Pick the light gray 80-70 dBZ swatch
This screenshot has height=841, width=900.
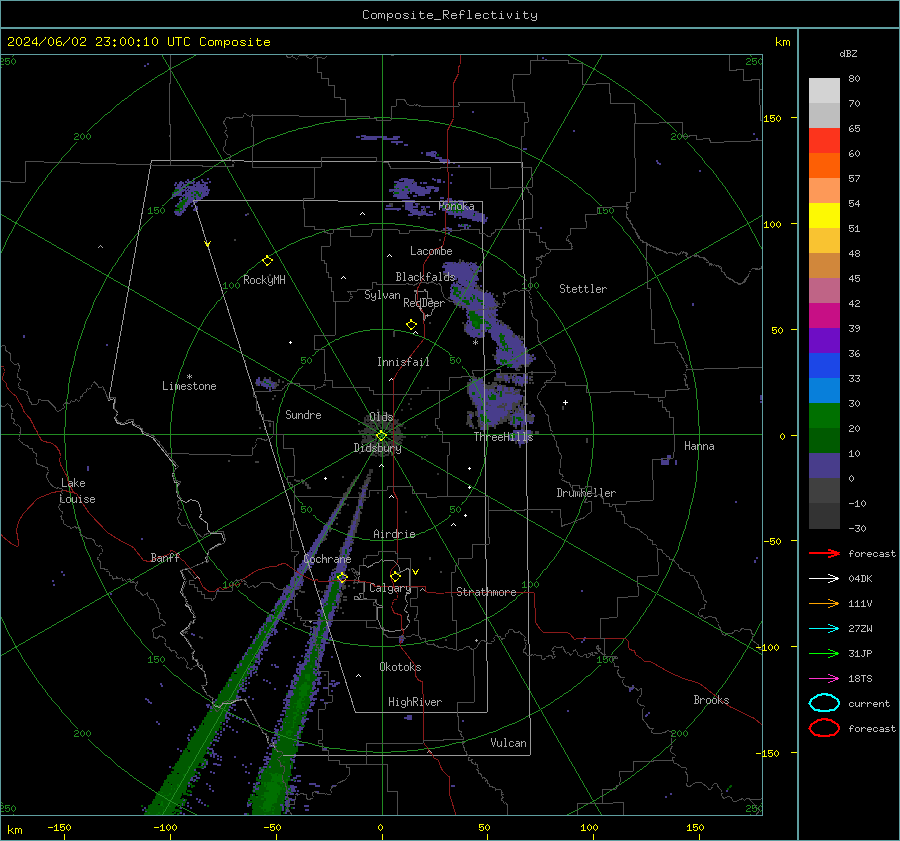tap(824, 91)
